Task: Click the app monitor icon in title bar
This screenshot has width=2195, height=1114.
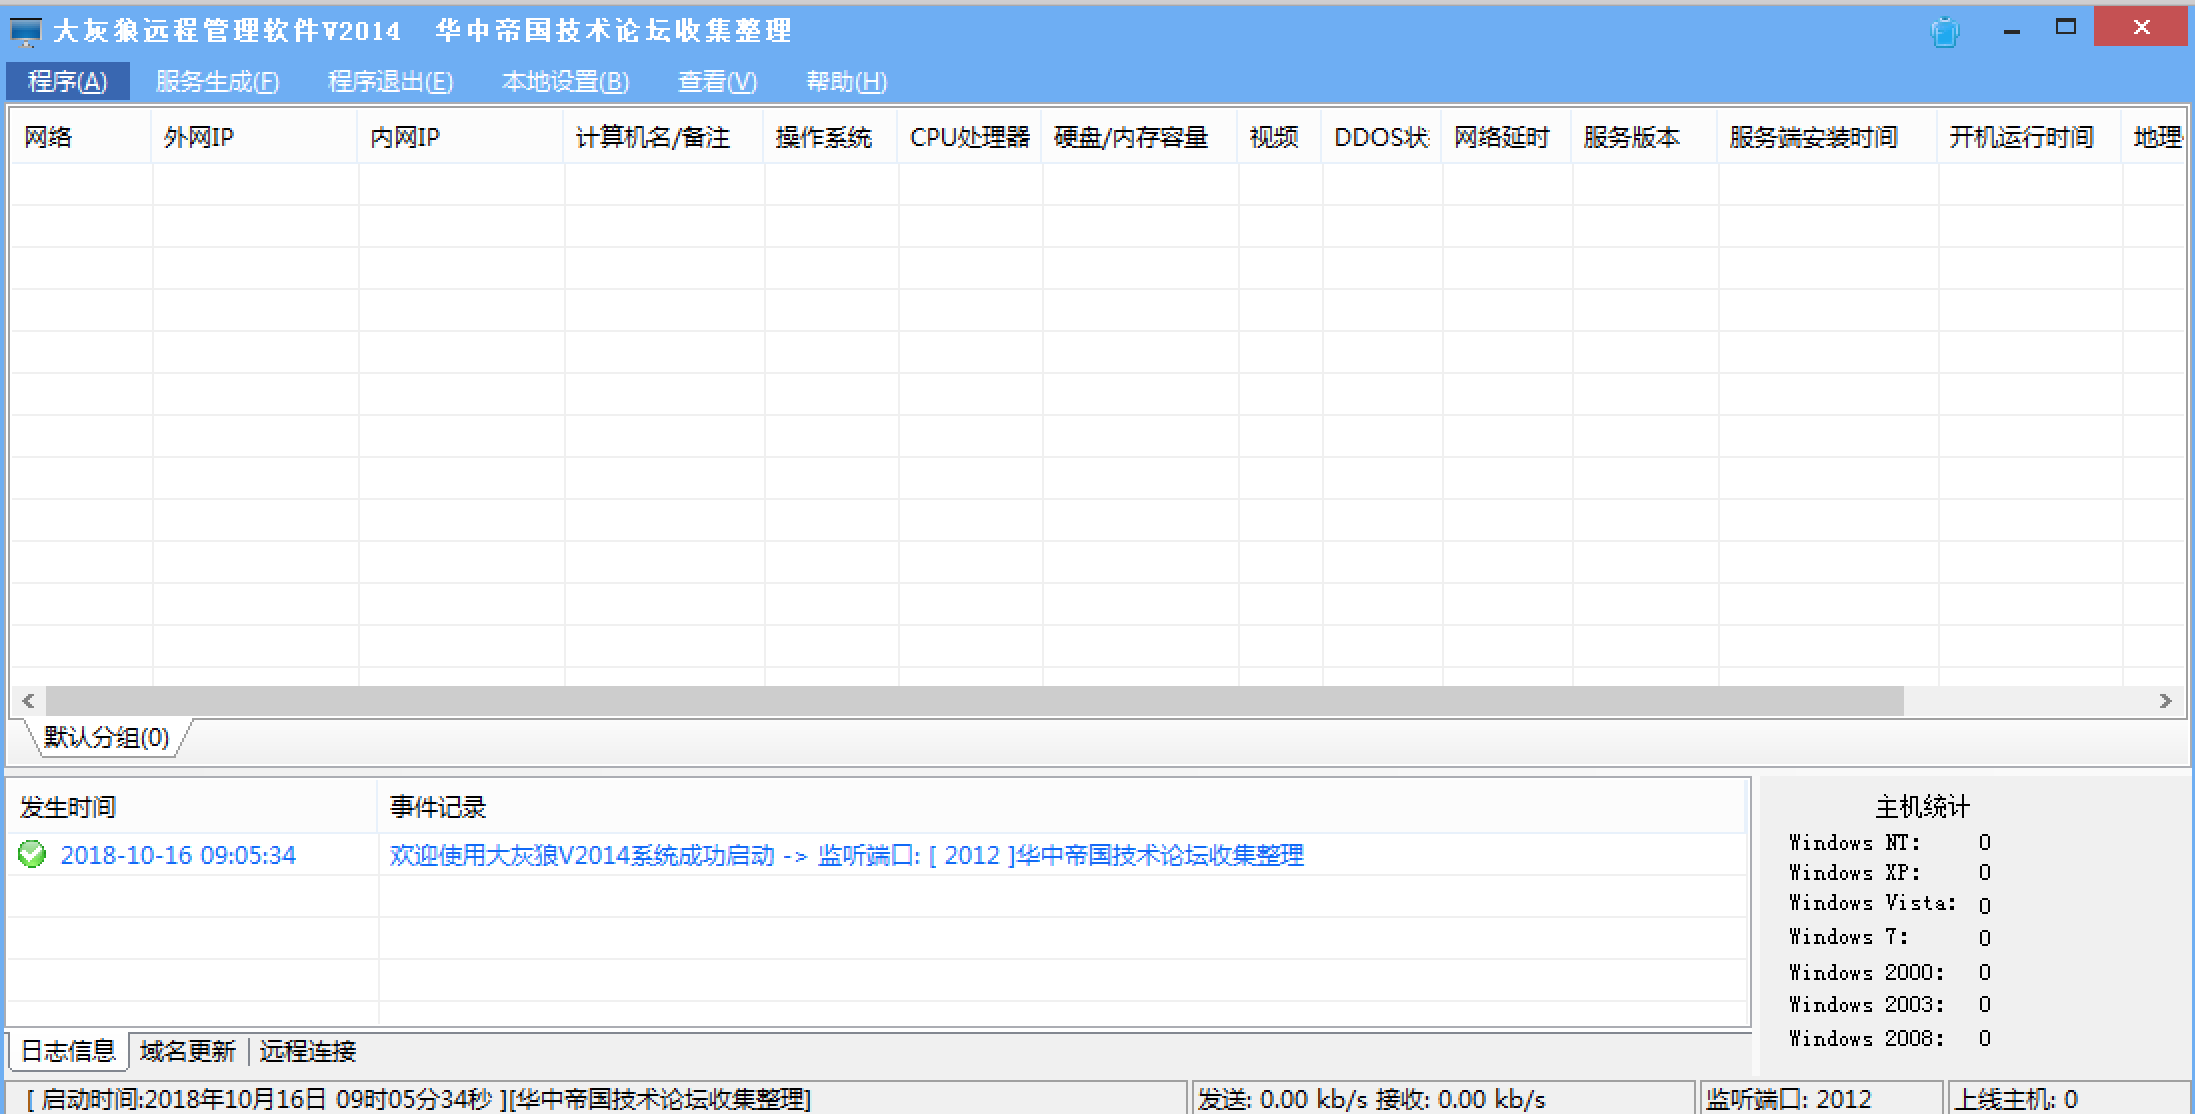Action: pyautogui.click(x=25, y=32)
